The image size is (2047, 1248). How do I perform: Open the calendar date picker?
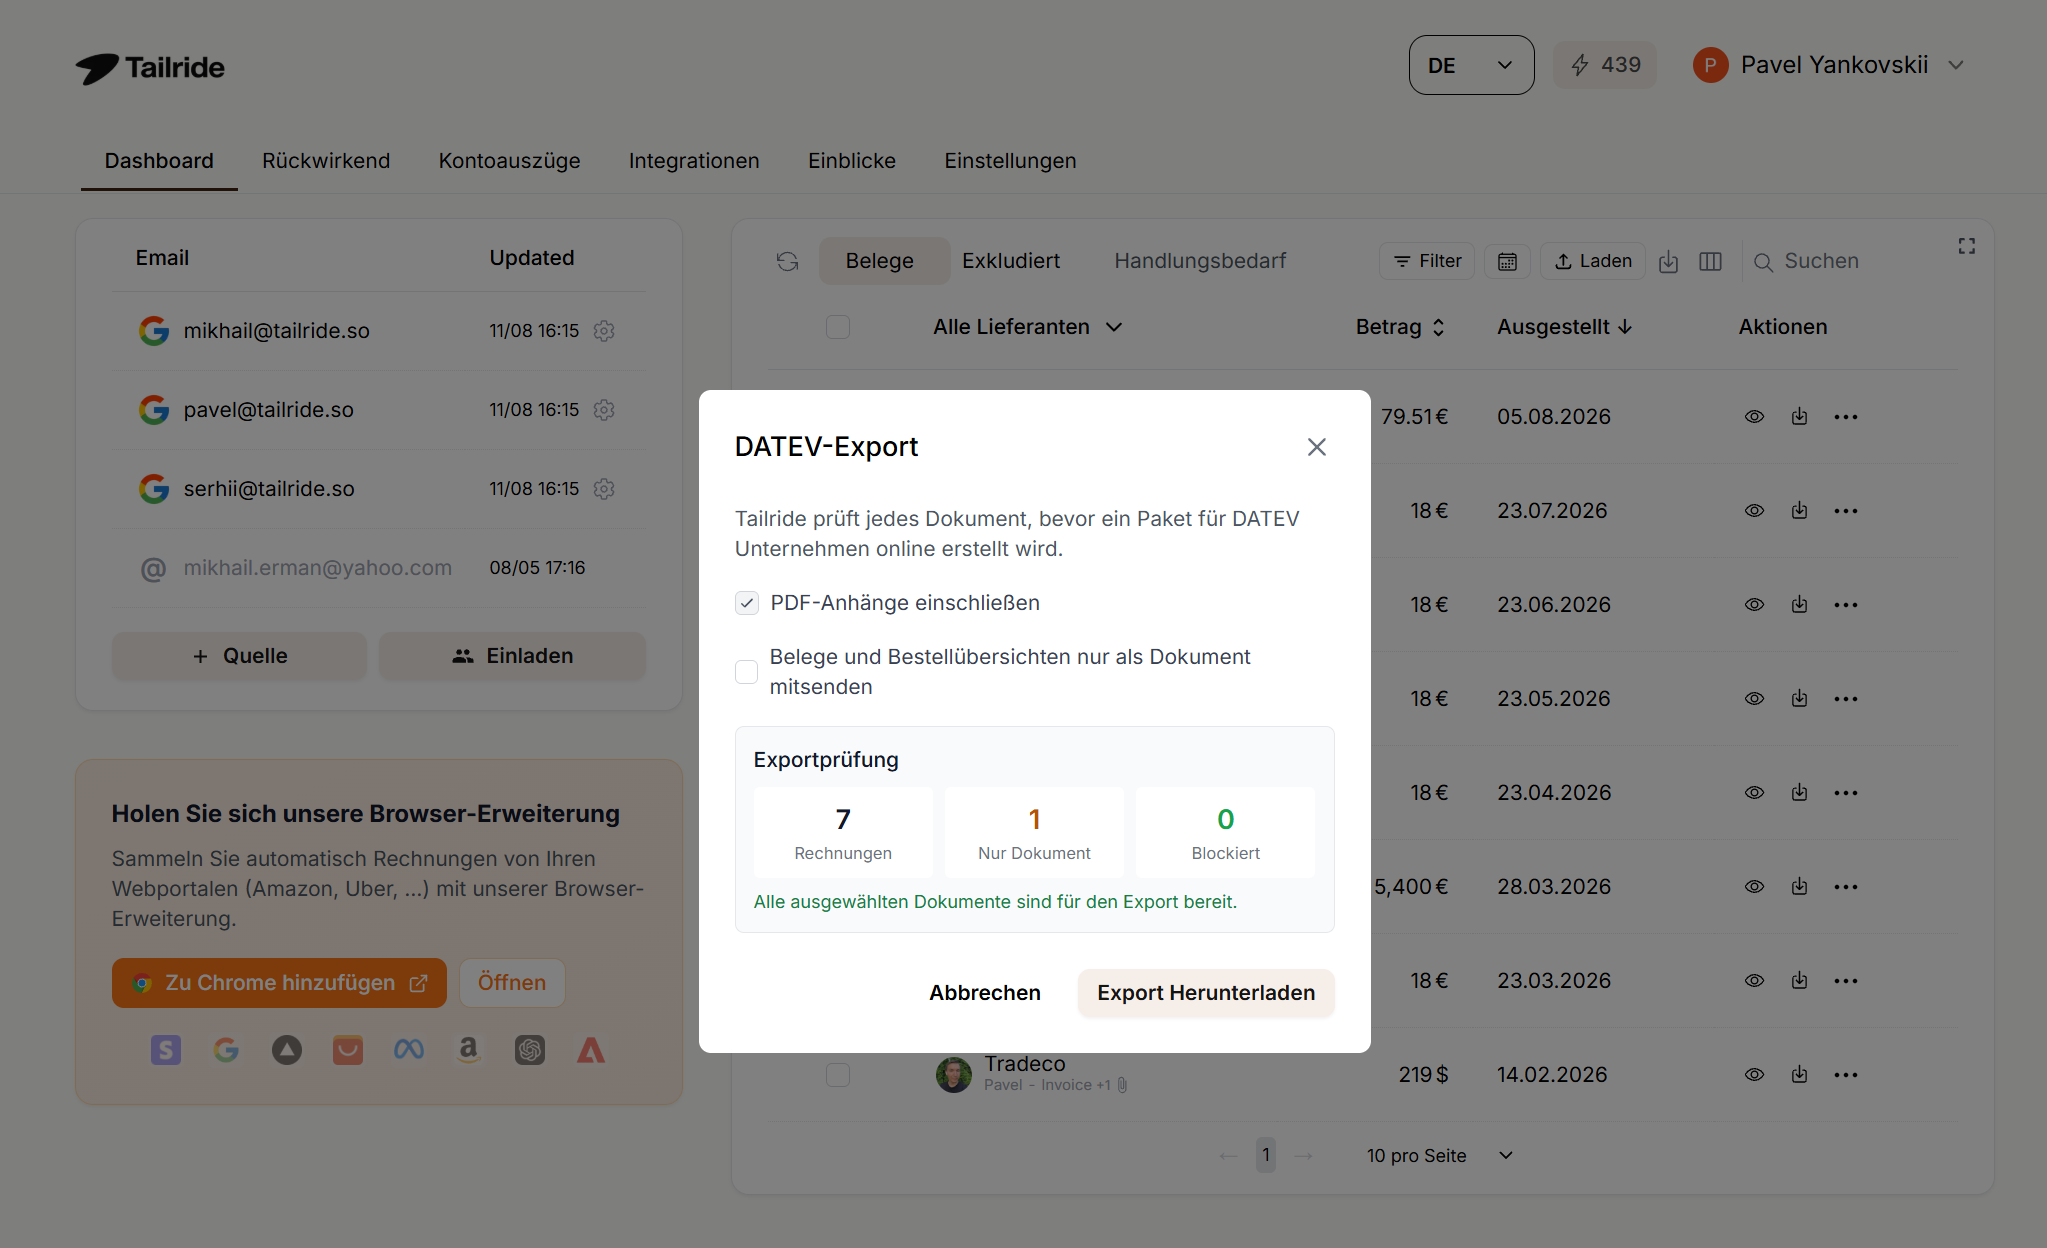tap(1507, 261)
